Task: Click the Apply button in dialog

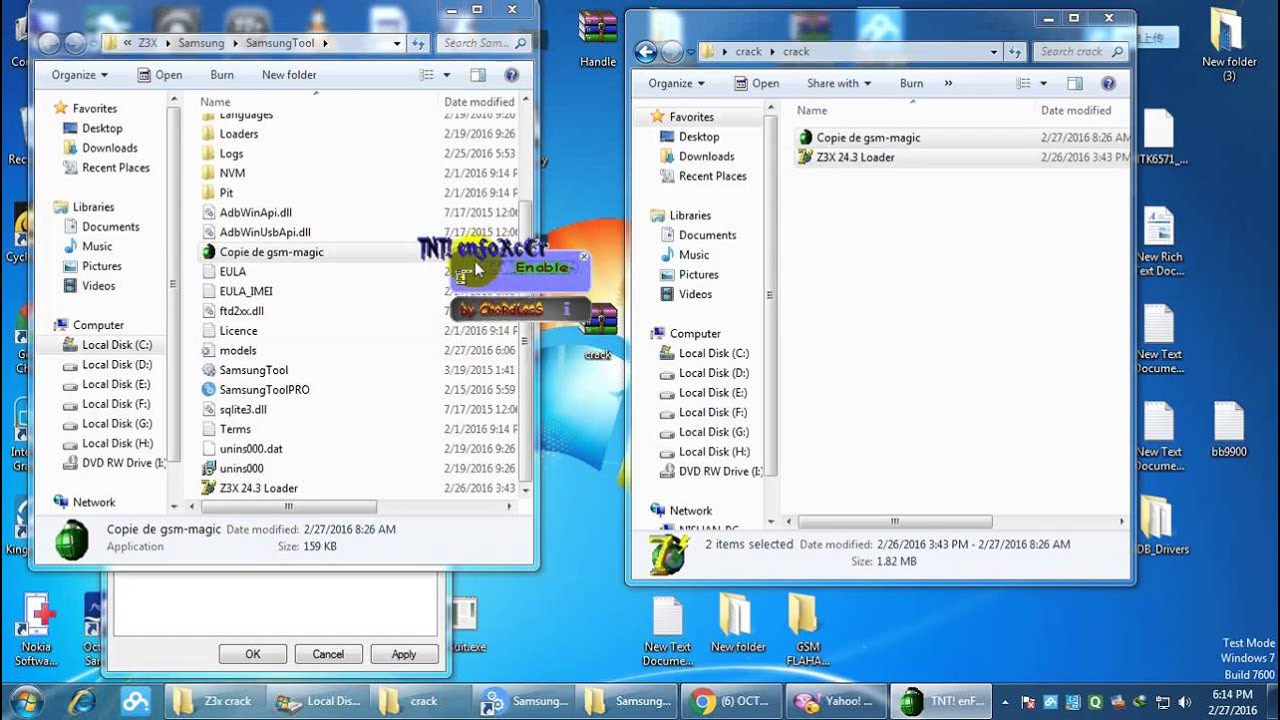Action: coord(404,654)
